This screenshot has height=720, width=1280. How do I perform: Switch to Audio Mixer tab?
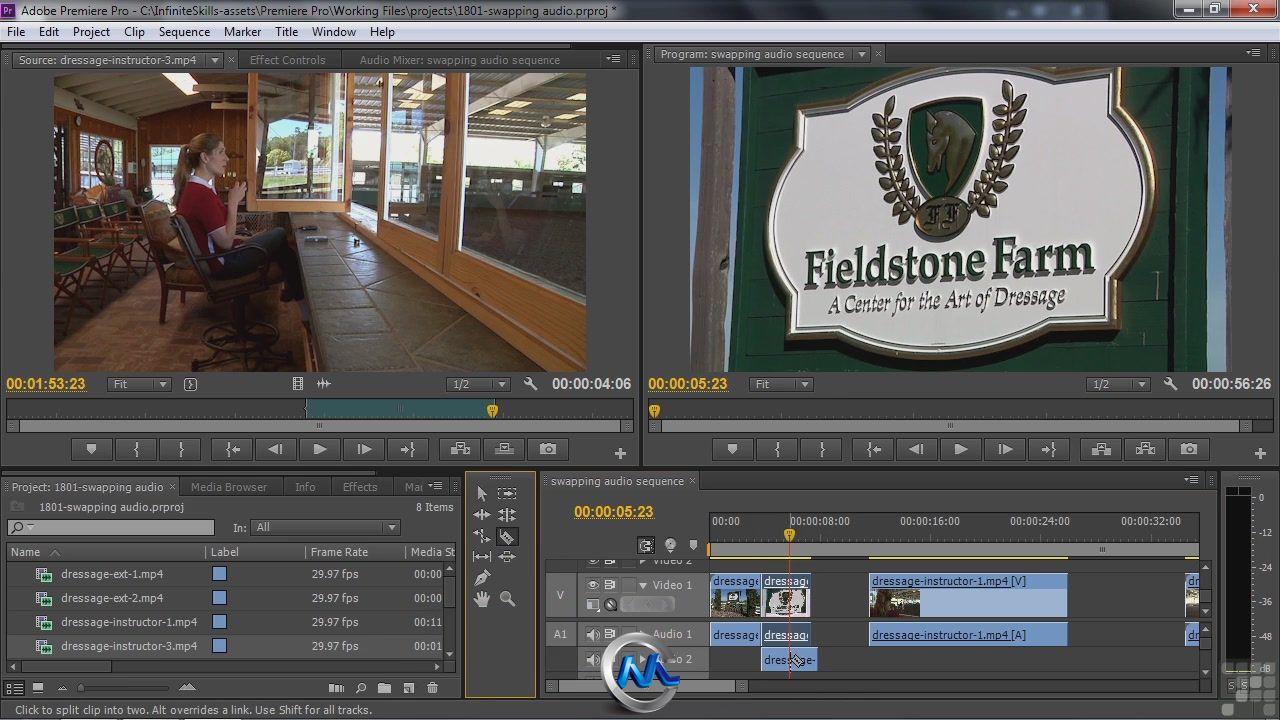tap(459, 60)
